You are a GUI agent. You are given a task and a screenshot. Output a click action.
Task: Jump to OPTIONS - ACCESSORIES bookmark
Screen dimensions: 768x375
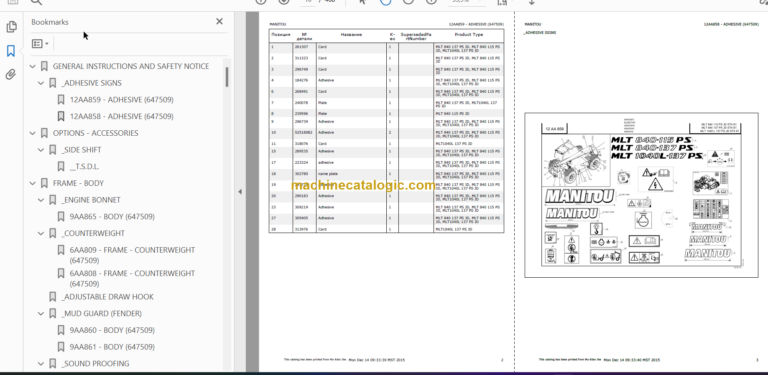[x=96, y=133]
